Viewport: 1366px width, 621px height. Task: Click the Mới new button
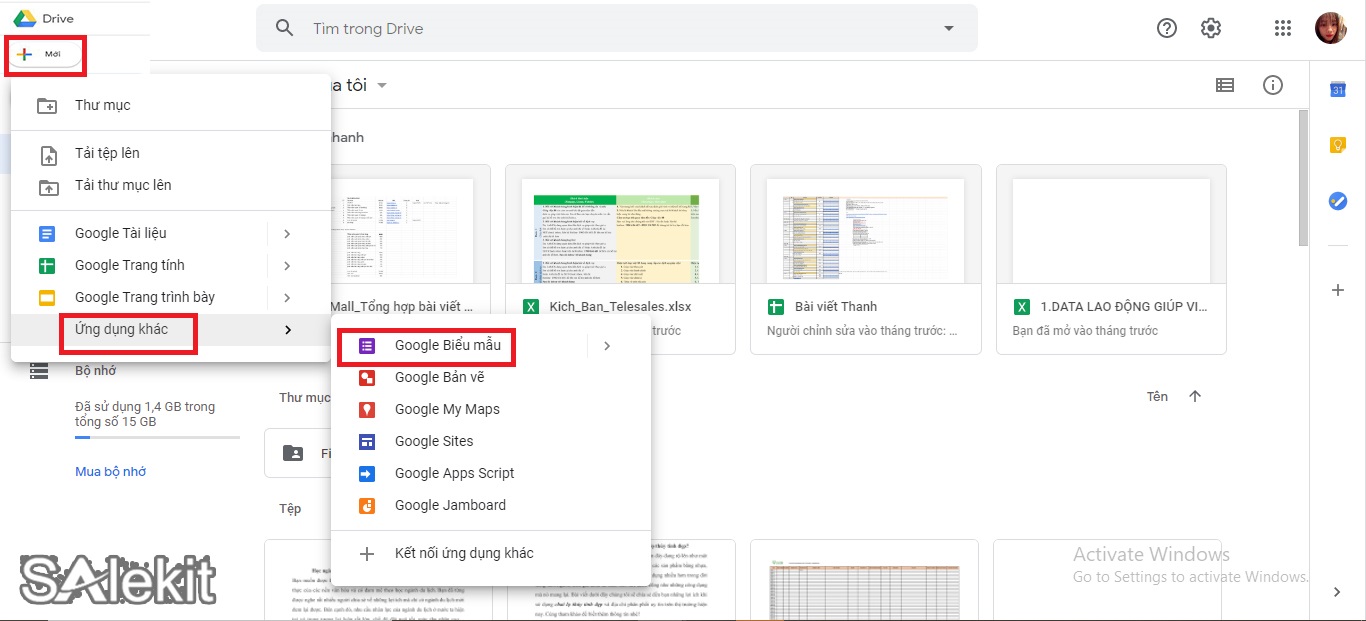[x=45, y=54]
